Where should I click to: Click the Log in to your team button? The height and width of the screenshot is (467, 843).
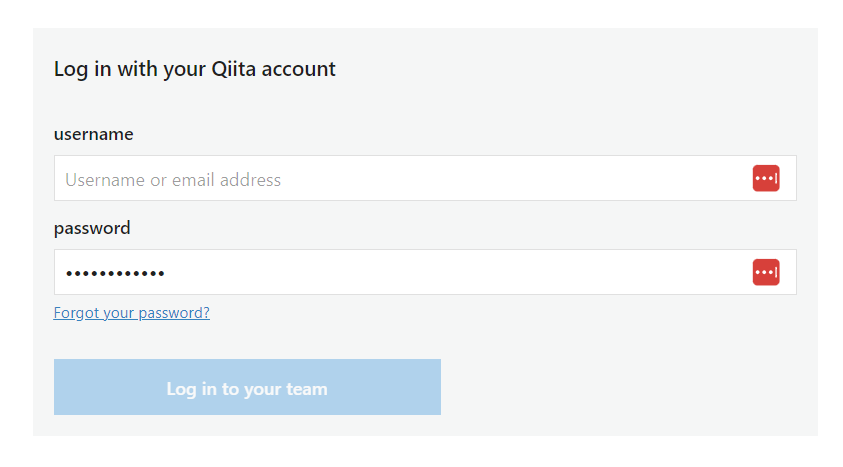[x=247, y=387]
